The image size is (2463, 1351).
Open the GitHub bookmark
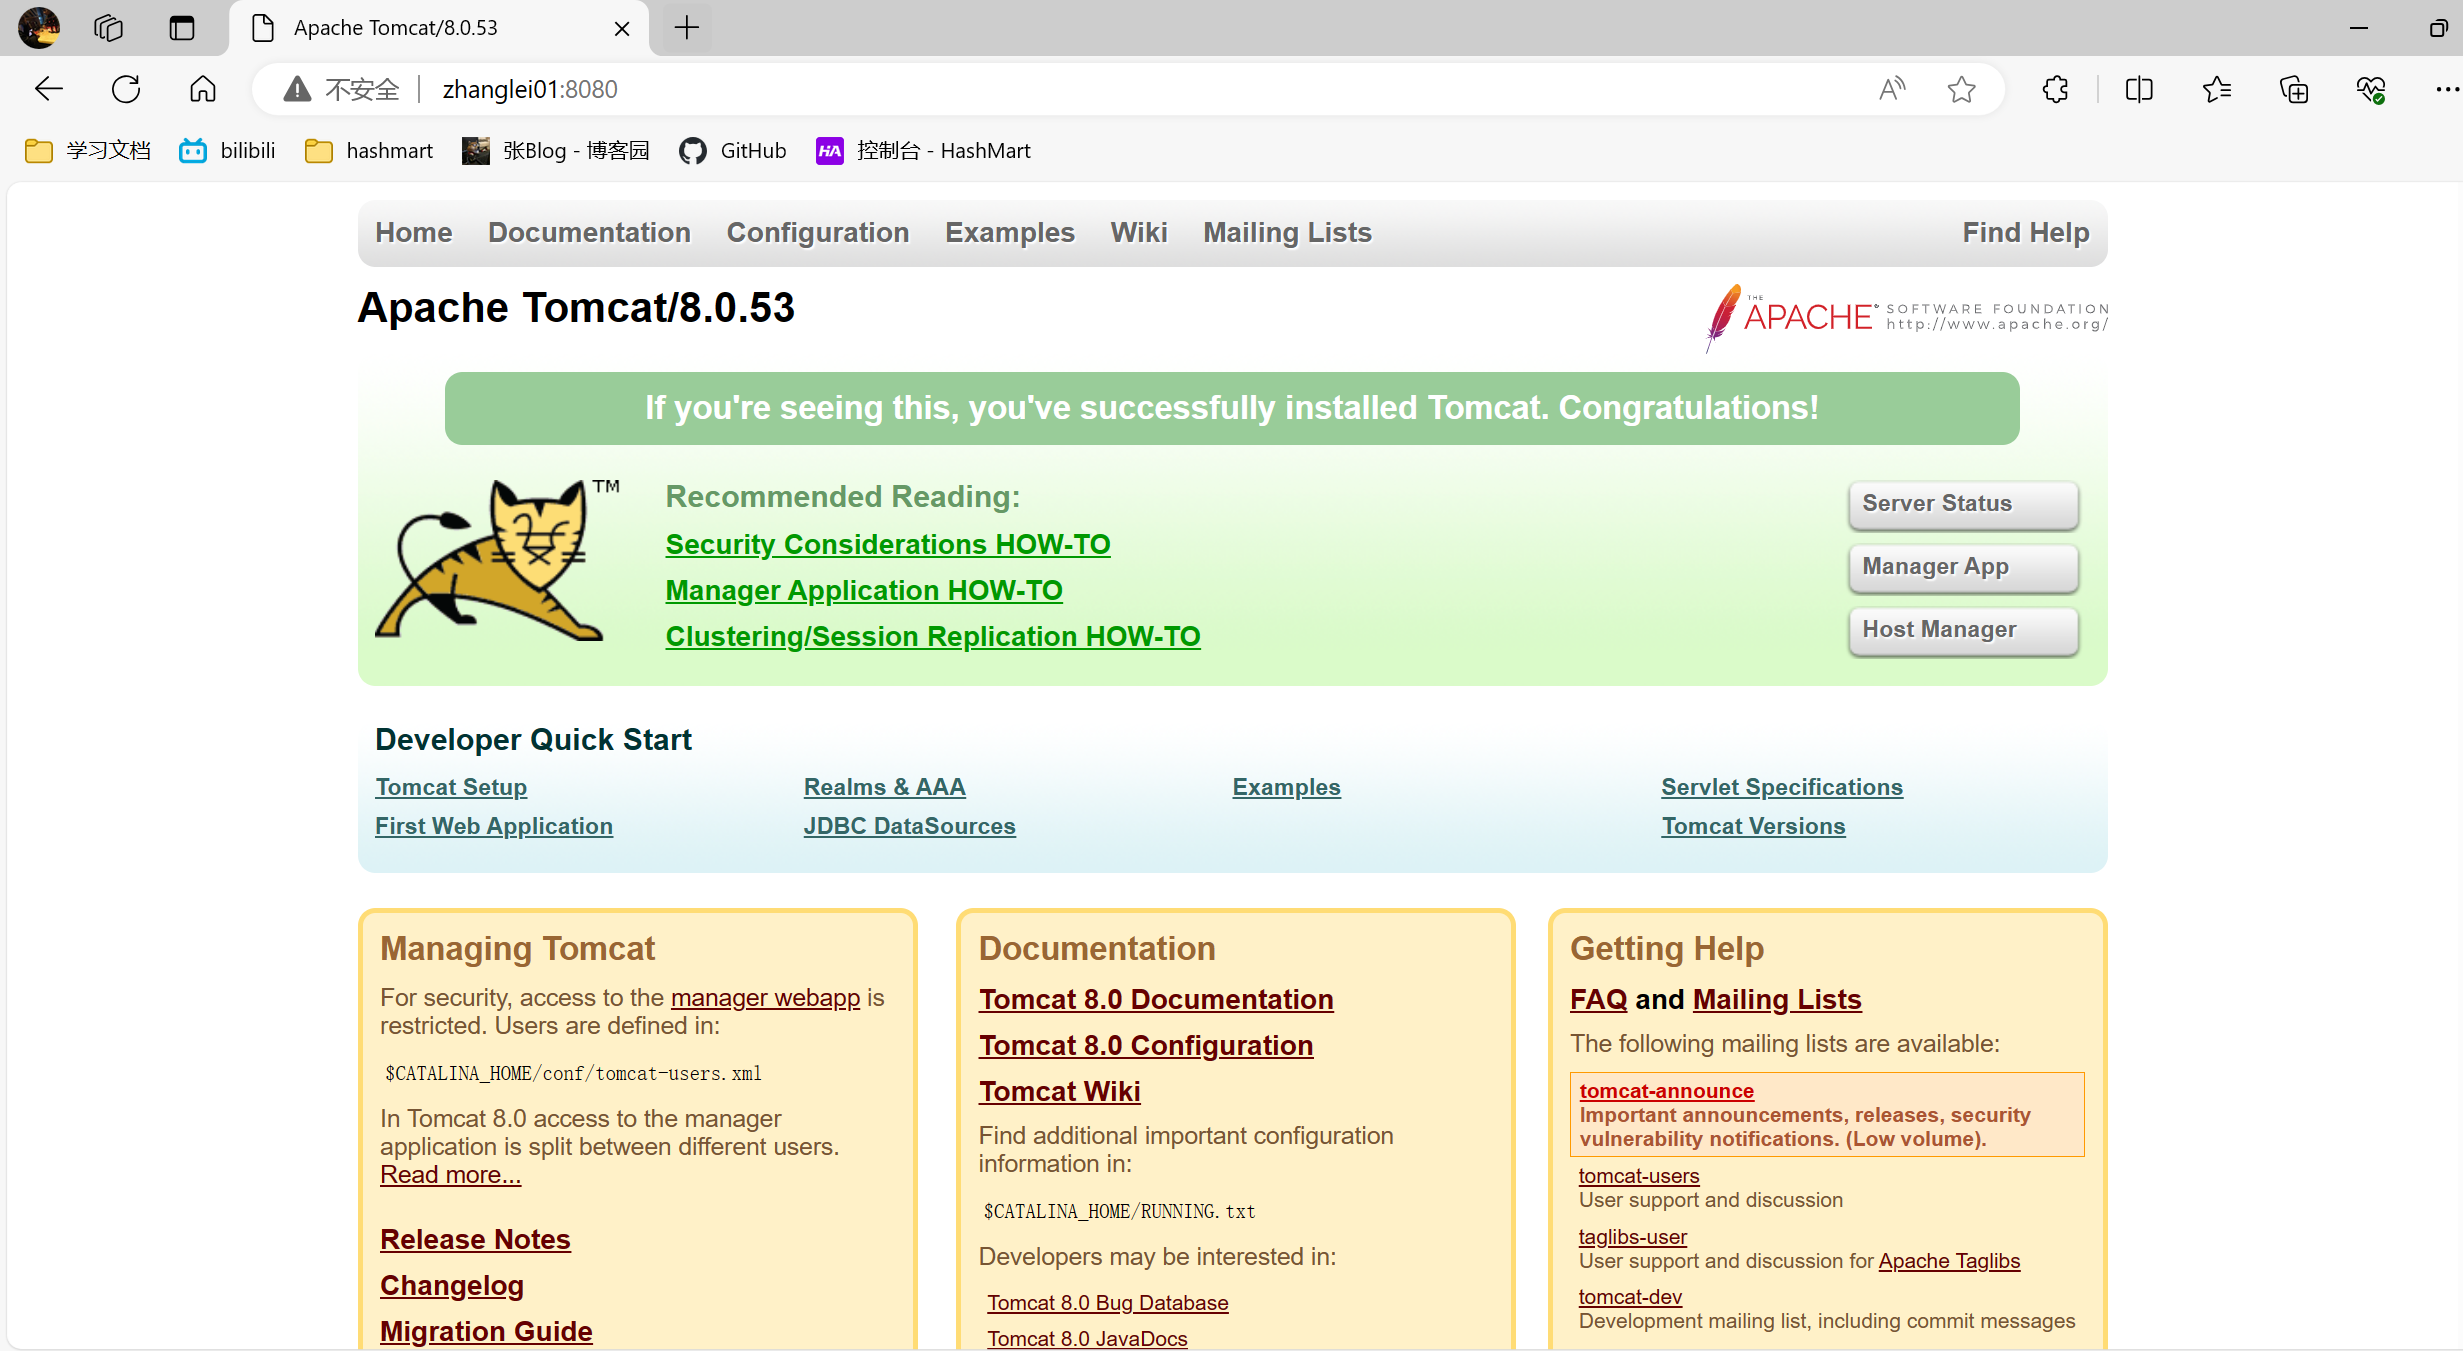coord(733,150)
